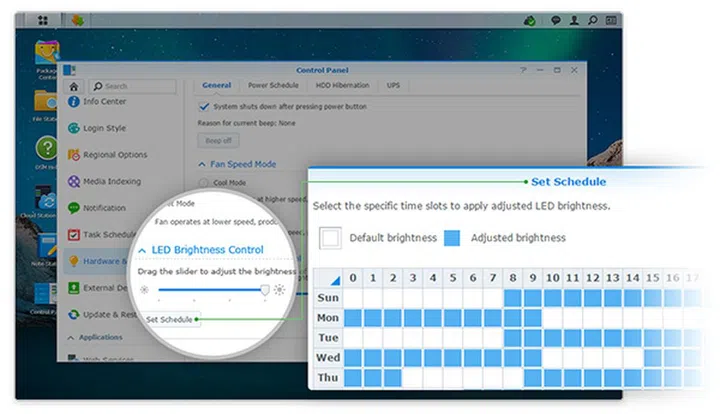Open the widgets panel icon in taskbar
The image size is (720, 414).
pyautogui.click(x=611, y=20)
